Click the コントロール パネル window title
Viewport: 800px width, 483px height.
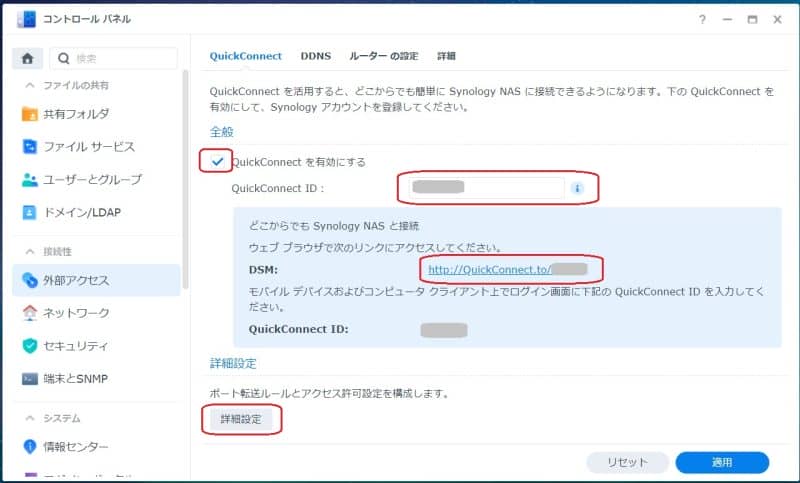pyautogui.click(x=87, y=19)
